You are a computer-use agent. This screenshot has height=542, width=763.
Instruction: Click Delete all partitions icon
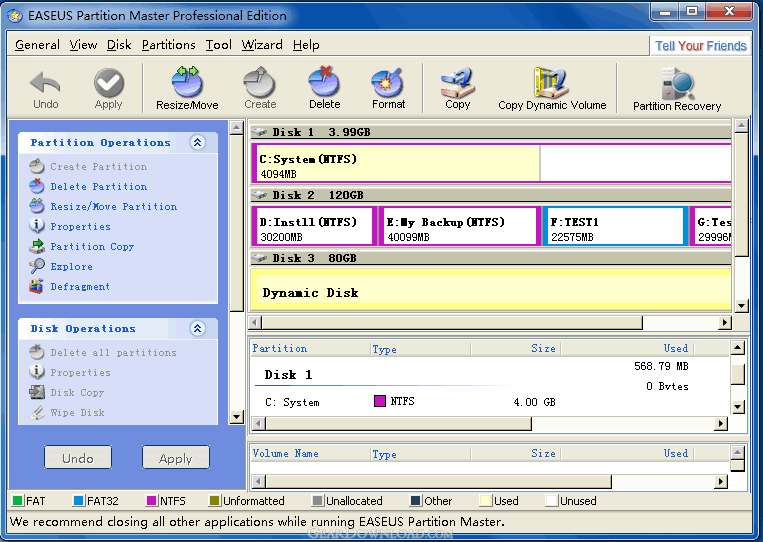point(36,352)
